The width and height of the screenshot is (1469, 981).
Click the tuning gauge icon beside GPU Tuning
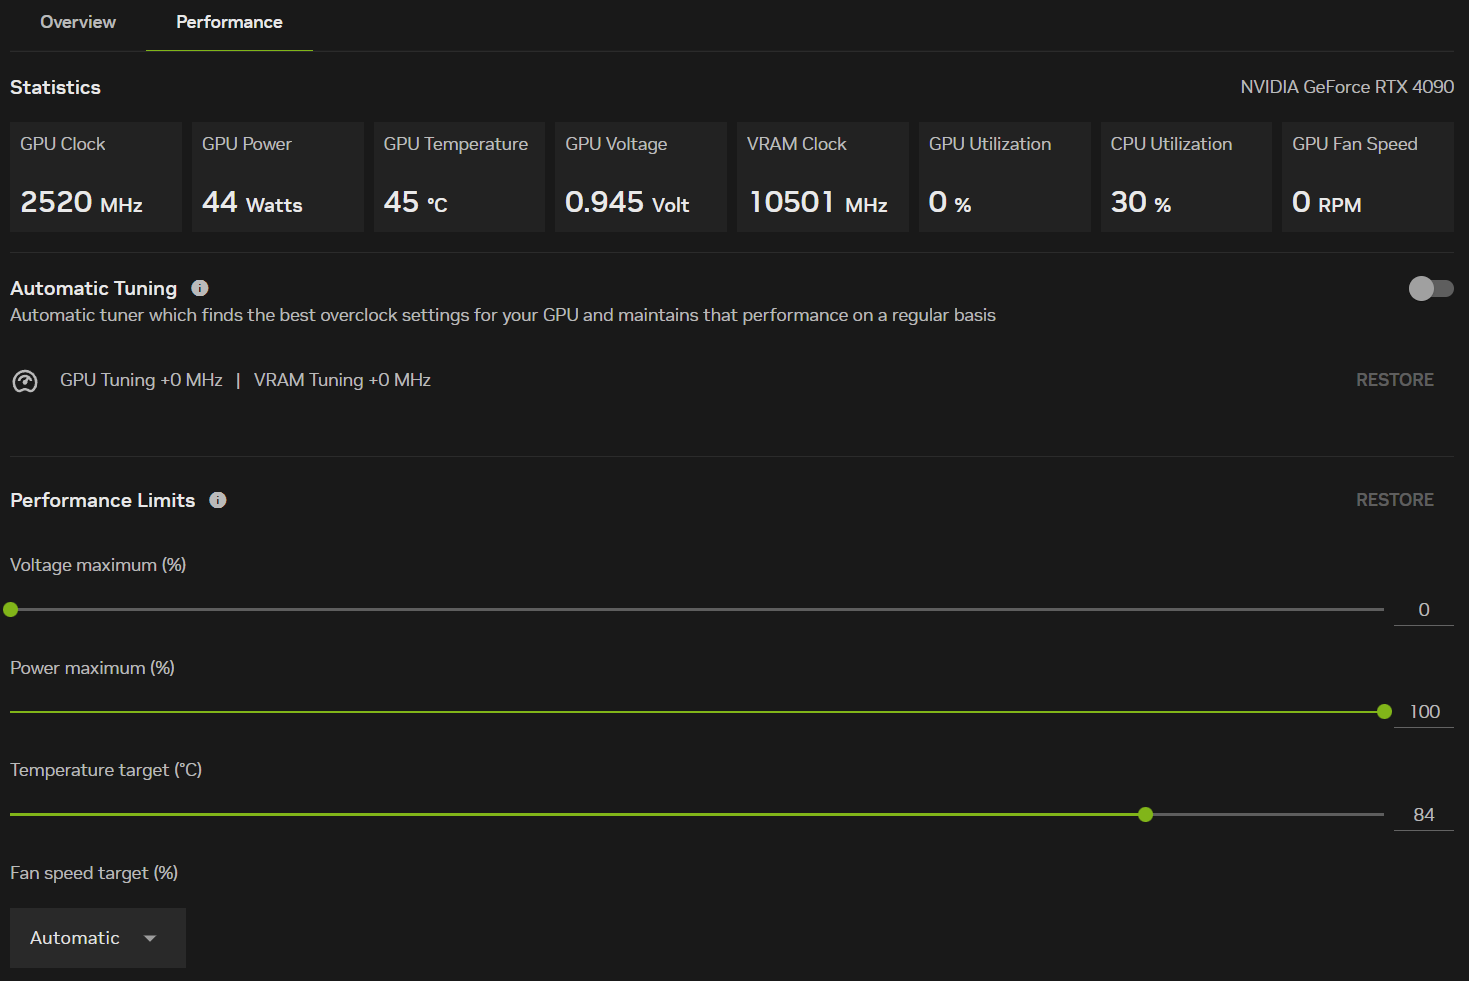pyautogui.click(x=25, y=381)
